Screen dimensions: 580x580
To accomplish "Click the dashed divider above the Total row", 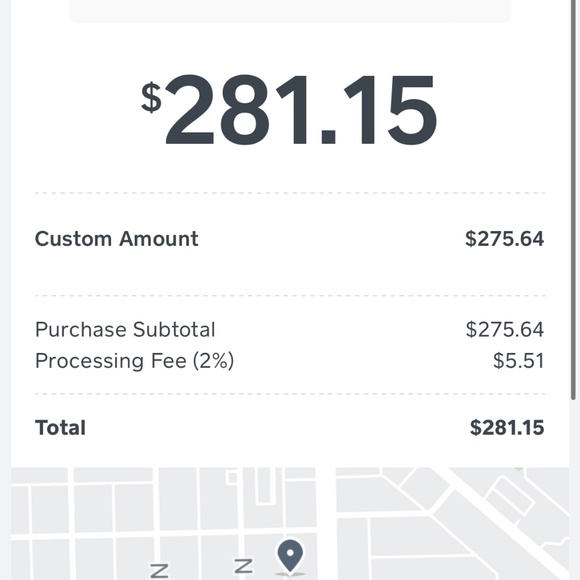I will click(x=290, y=394).
